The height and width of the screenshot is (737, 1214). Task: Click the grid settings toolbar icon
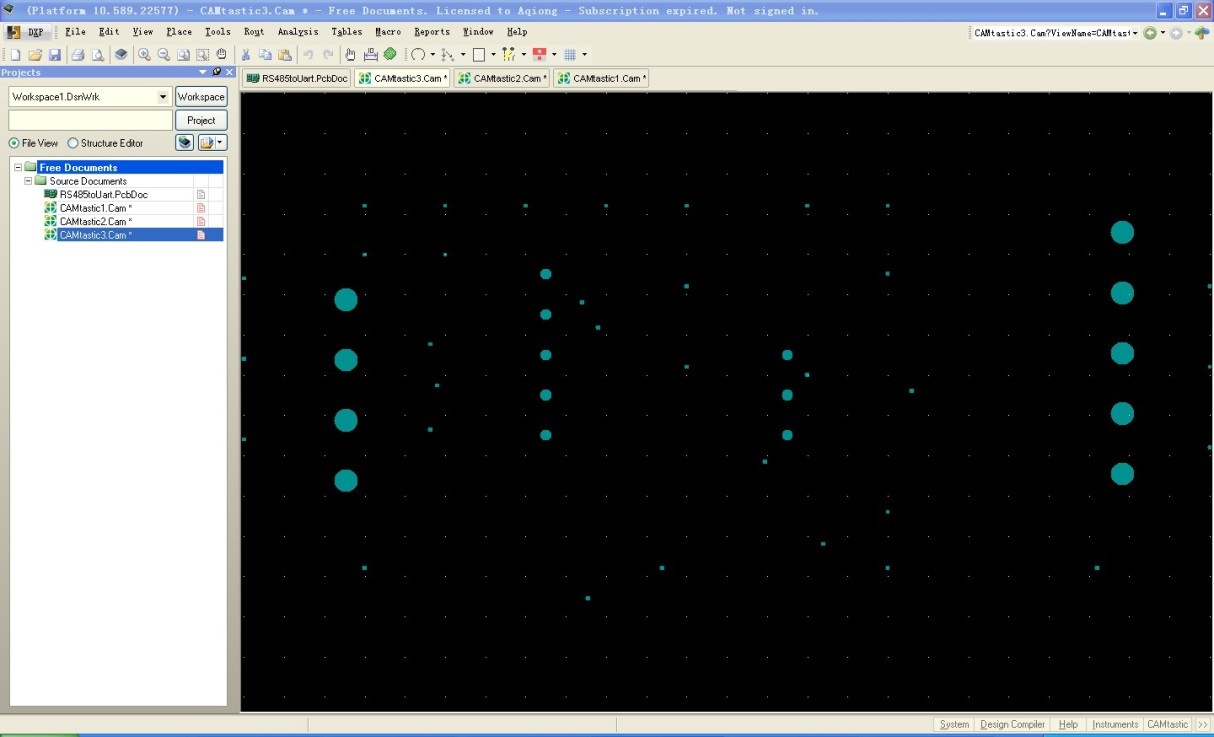[570, 54]
